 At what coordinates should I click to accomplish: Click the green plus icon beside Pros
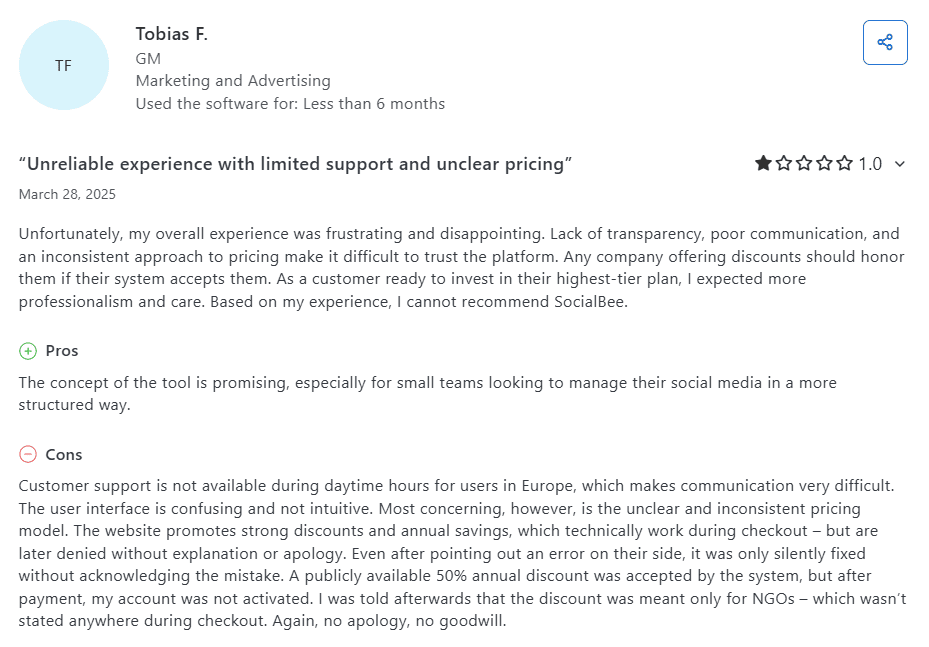[x=26, y=351]
